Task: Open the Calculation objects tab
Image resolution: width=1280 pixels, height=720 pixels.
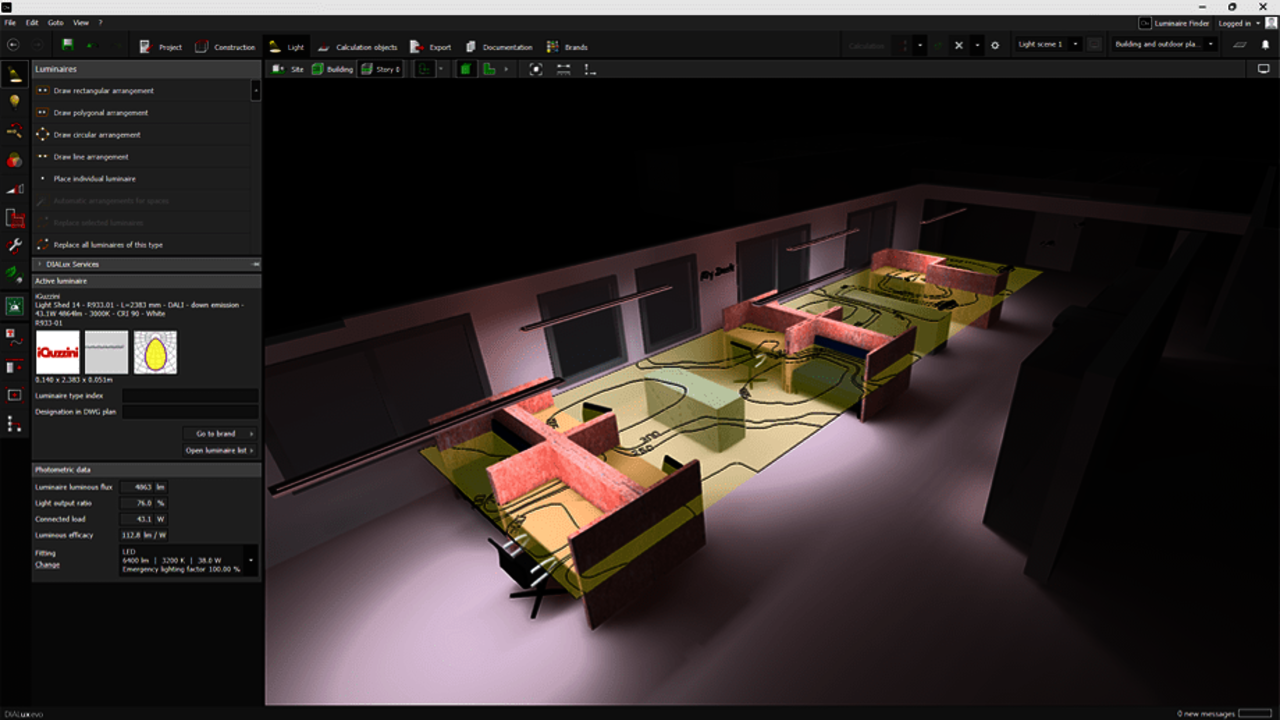Action: pyautogui.click(x=358, y=47)
